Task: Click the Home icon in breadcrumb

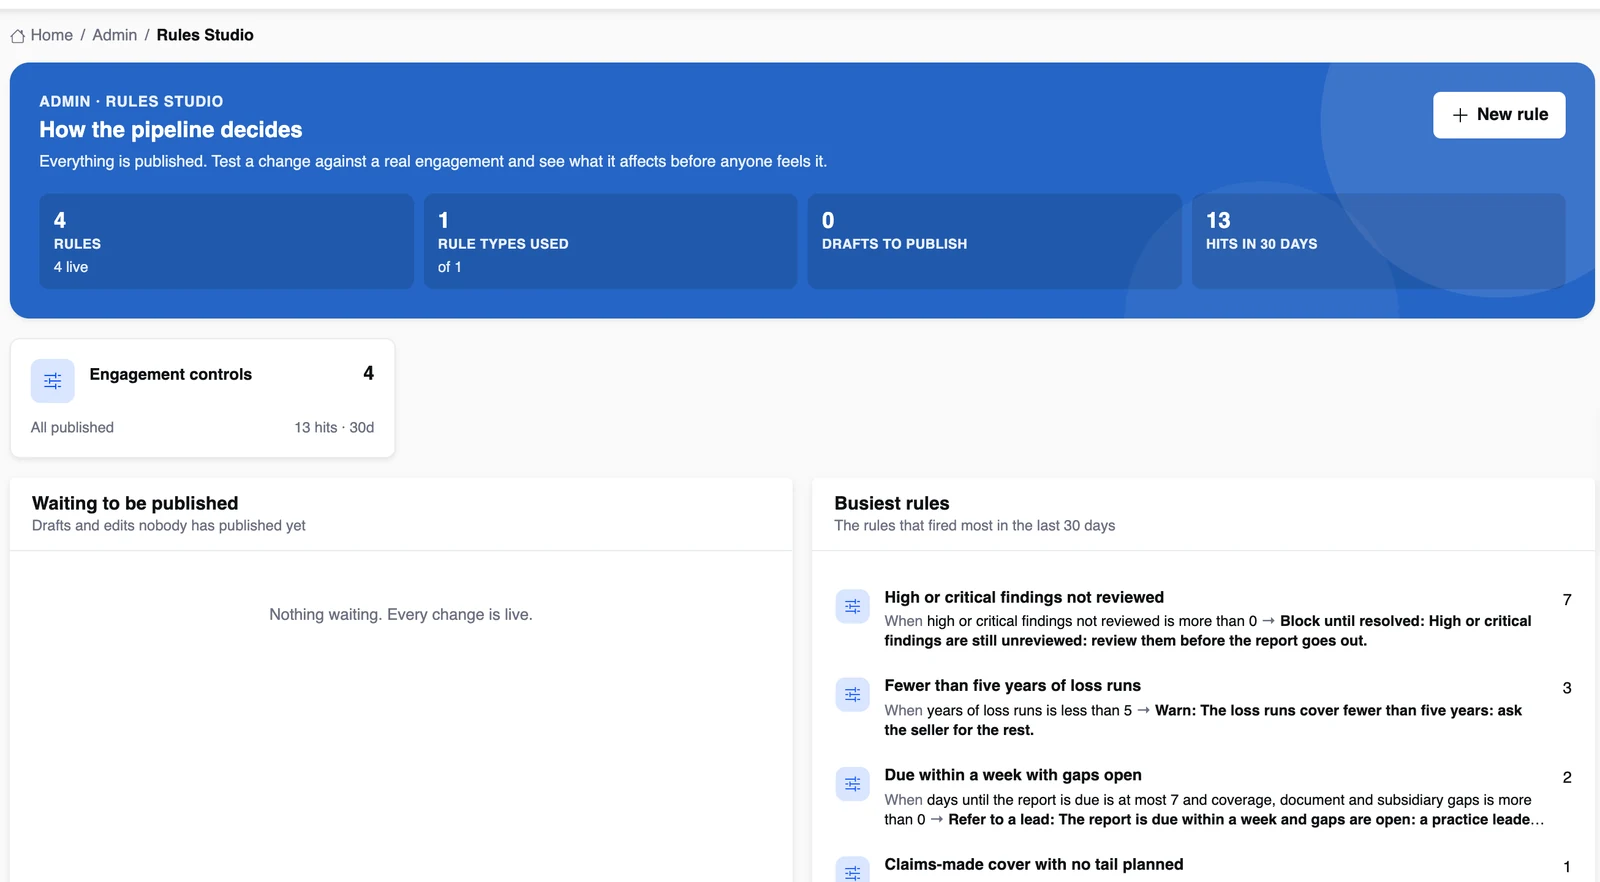Action: 18,36
